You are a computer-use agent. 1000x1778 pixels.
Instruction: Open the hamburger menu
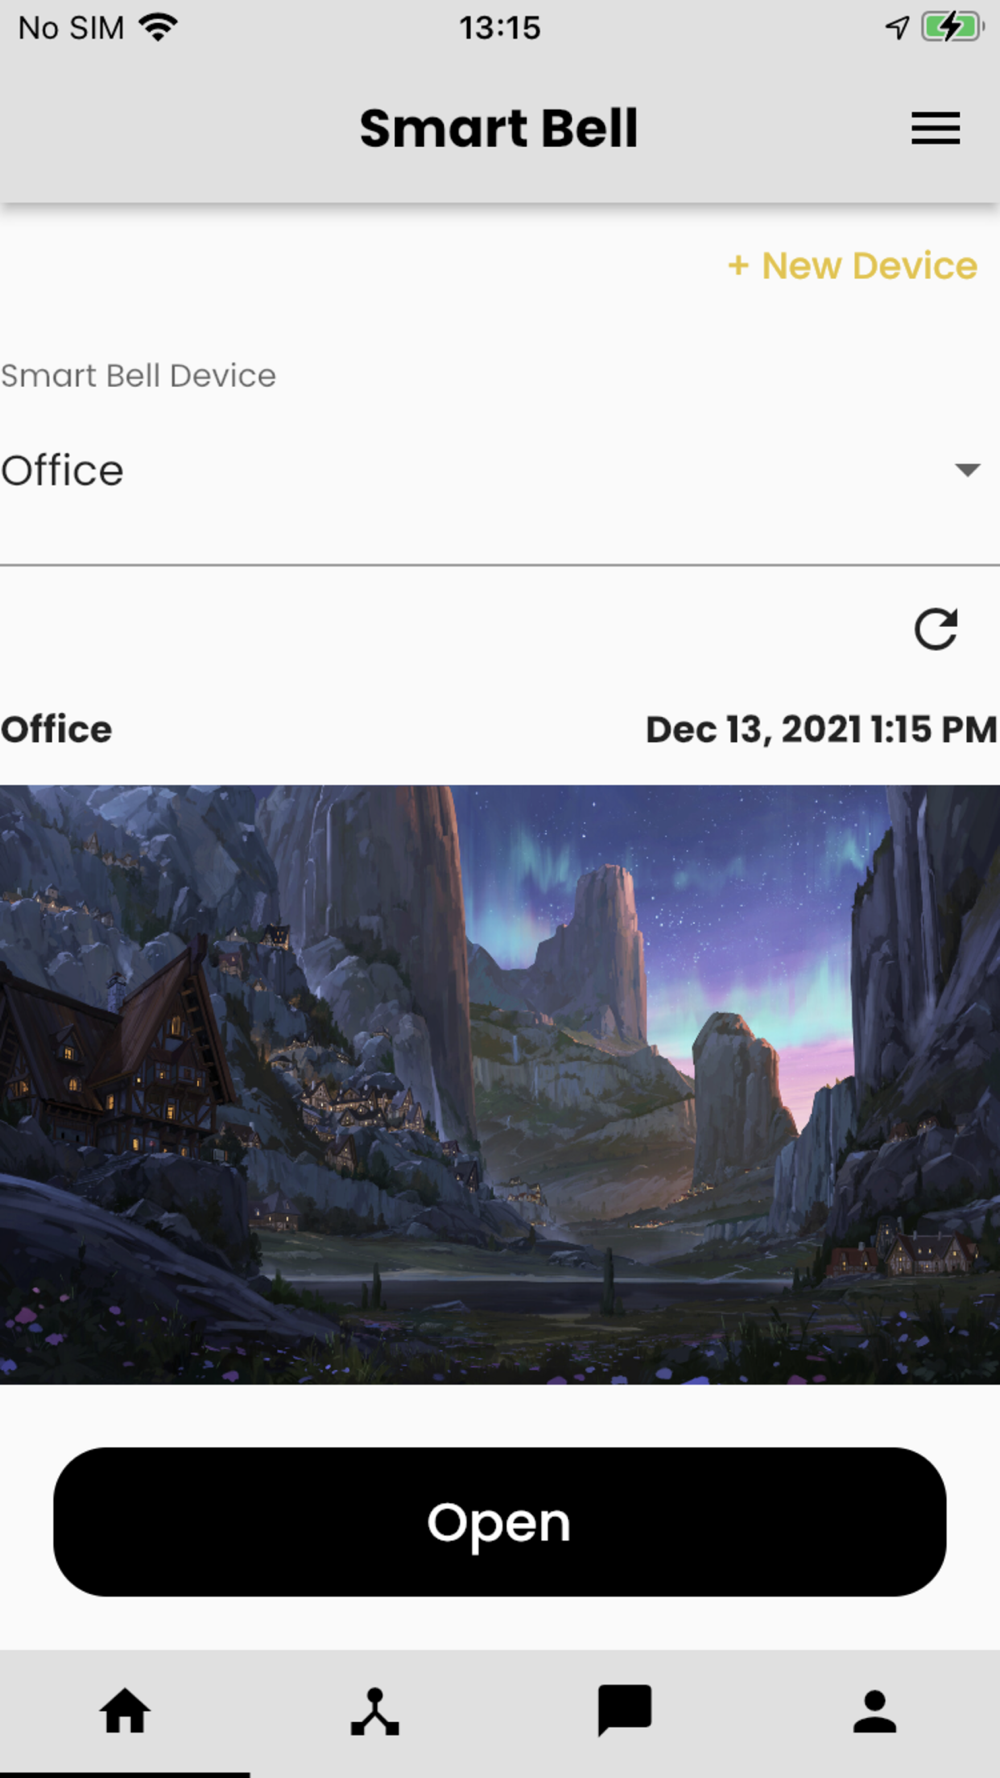coord(935,129)
